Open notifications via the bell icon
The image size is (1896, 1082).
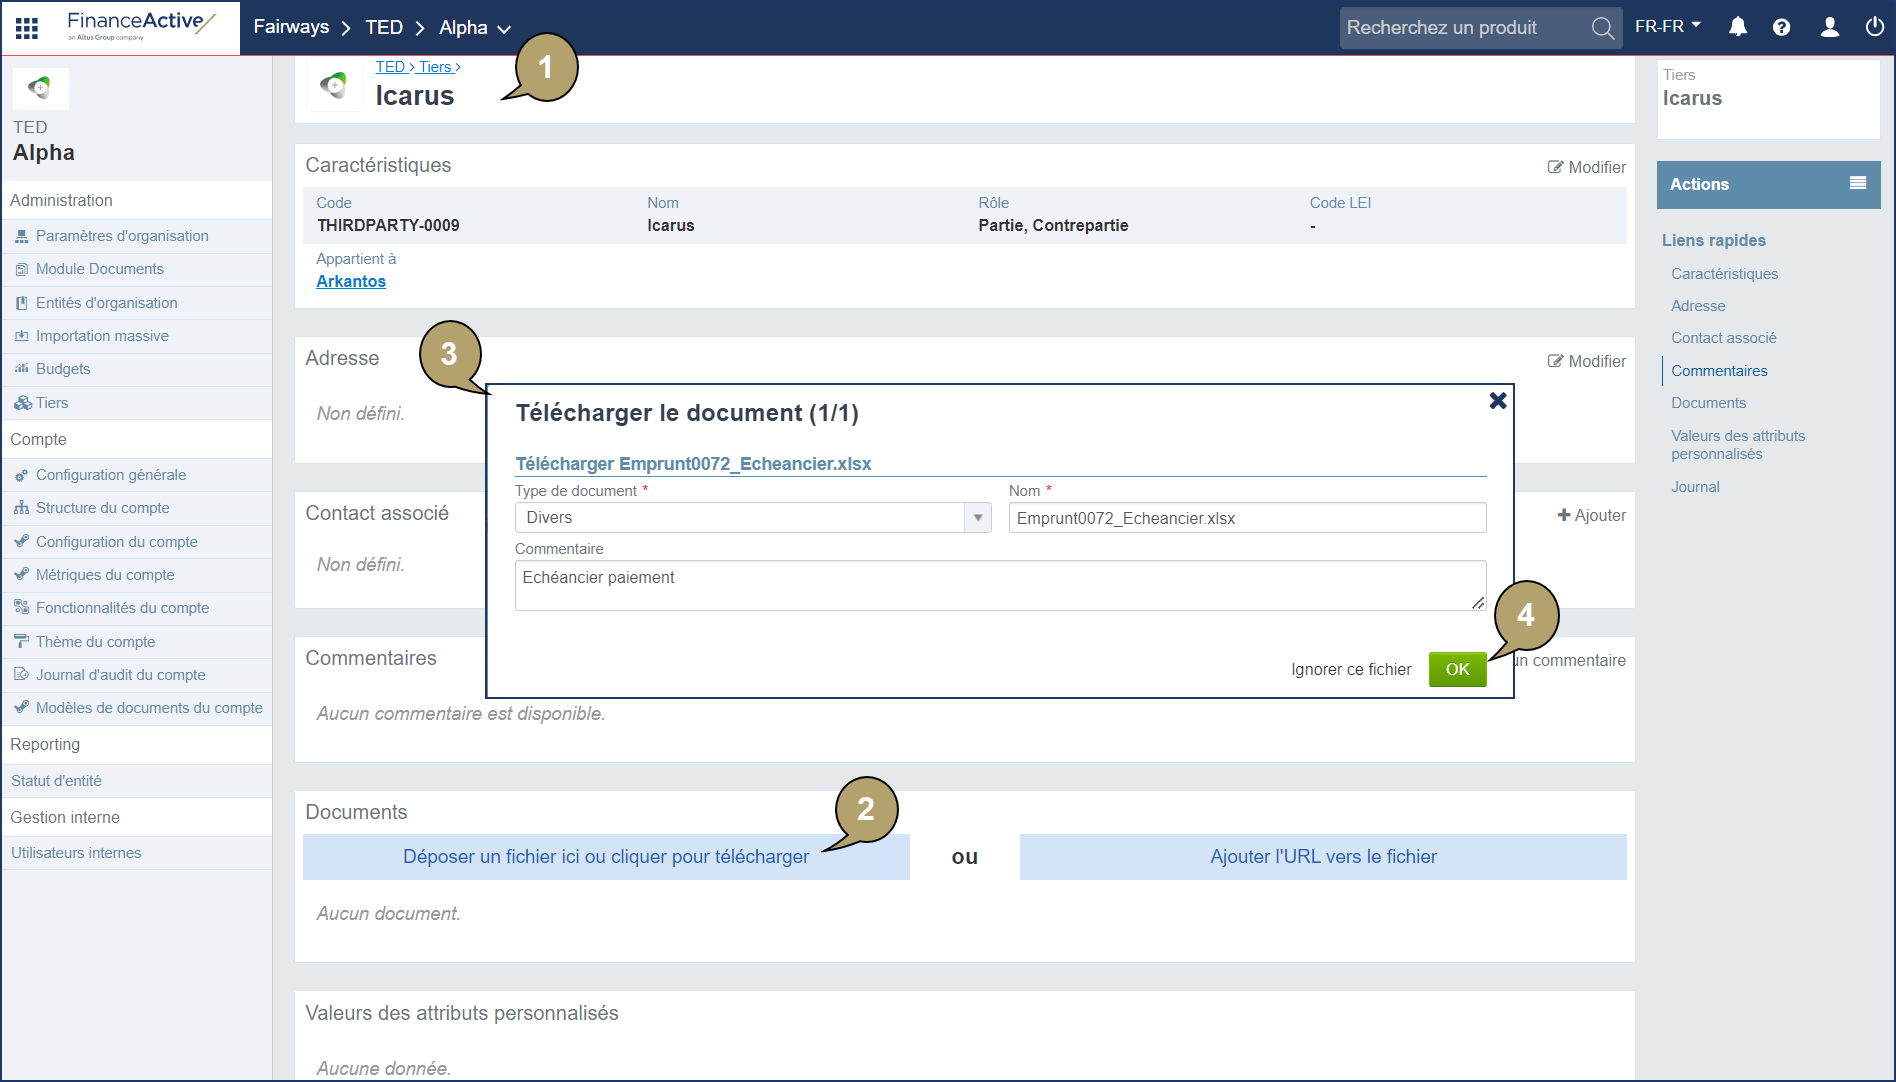click(1737, 27)
